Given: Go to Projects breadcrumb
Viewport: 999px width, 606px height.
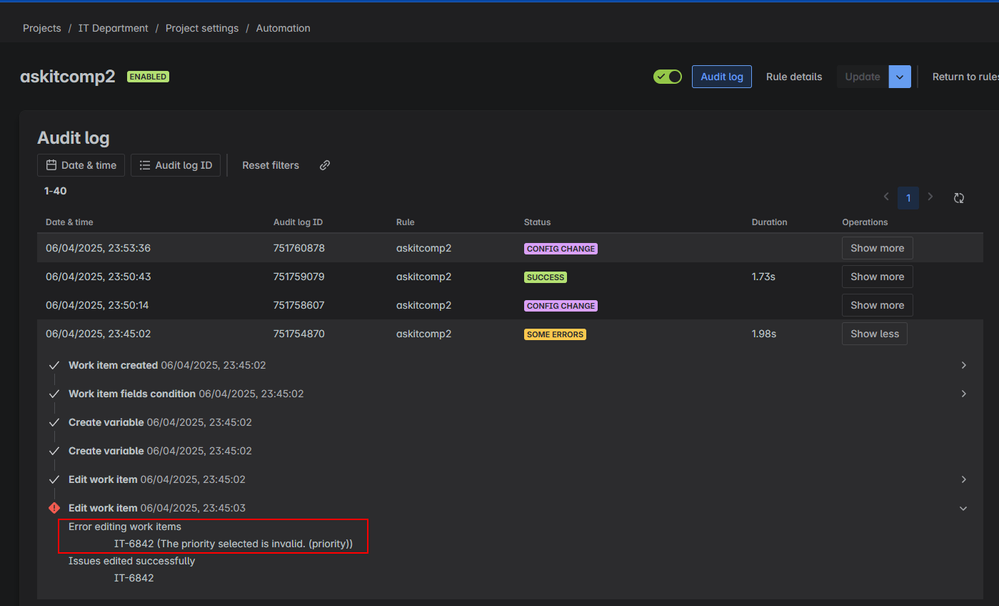Looking at the screenshot, I should pyautogui.click(x=42, y=28).
